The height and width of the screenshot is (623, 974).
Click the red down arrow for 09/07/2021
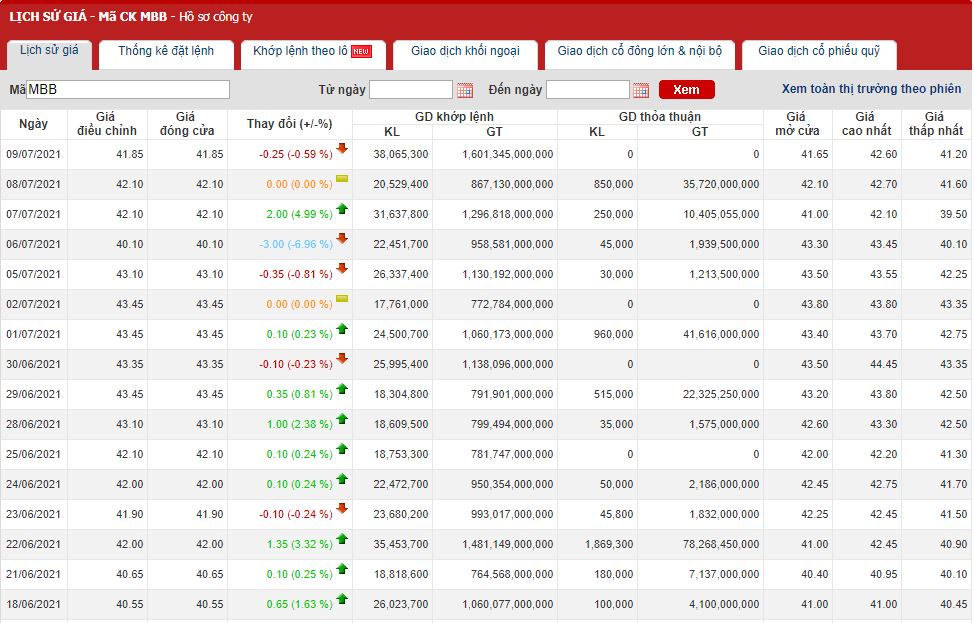342,149
